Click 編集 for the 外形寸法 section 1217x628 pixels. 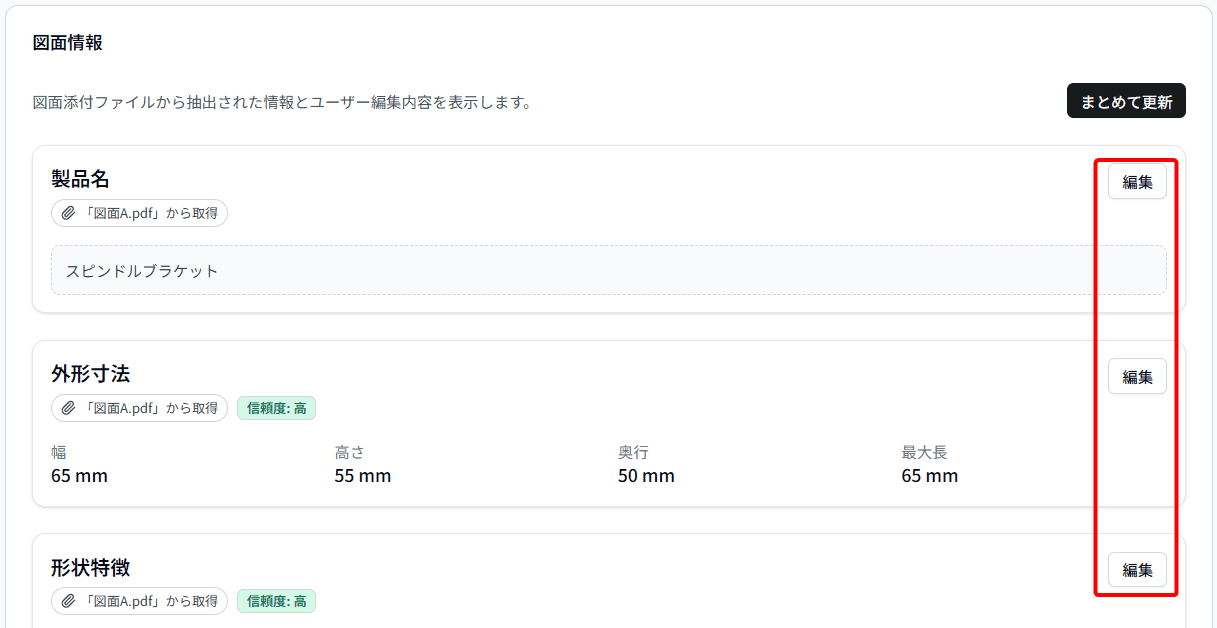(1137, 376)
